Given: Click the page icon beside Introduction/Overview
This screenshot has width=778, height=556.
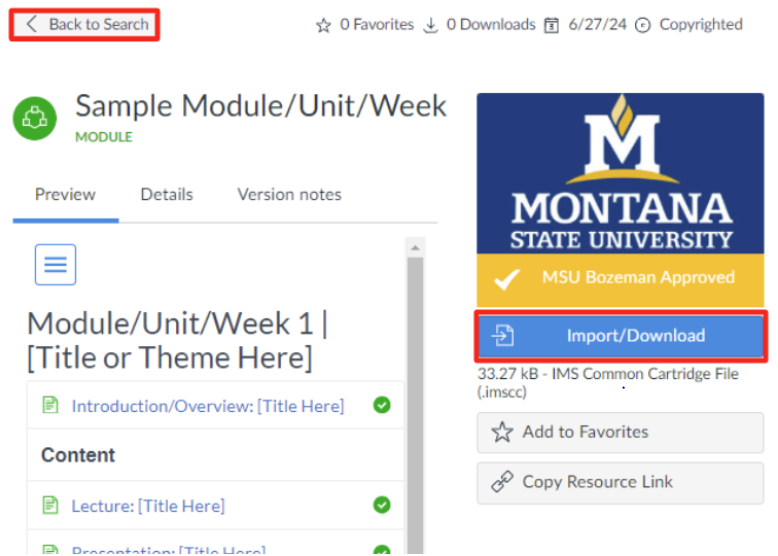Looking at the screenshot, I should [x=50, y=406].
